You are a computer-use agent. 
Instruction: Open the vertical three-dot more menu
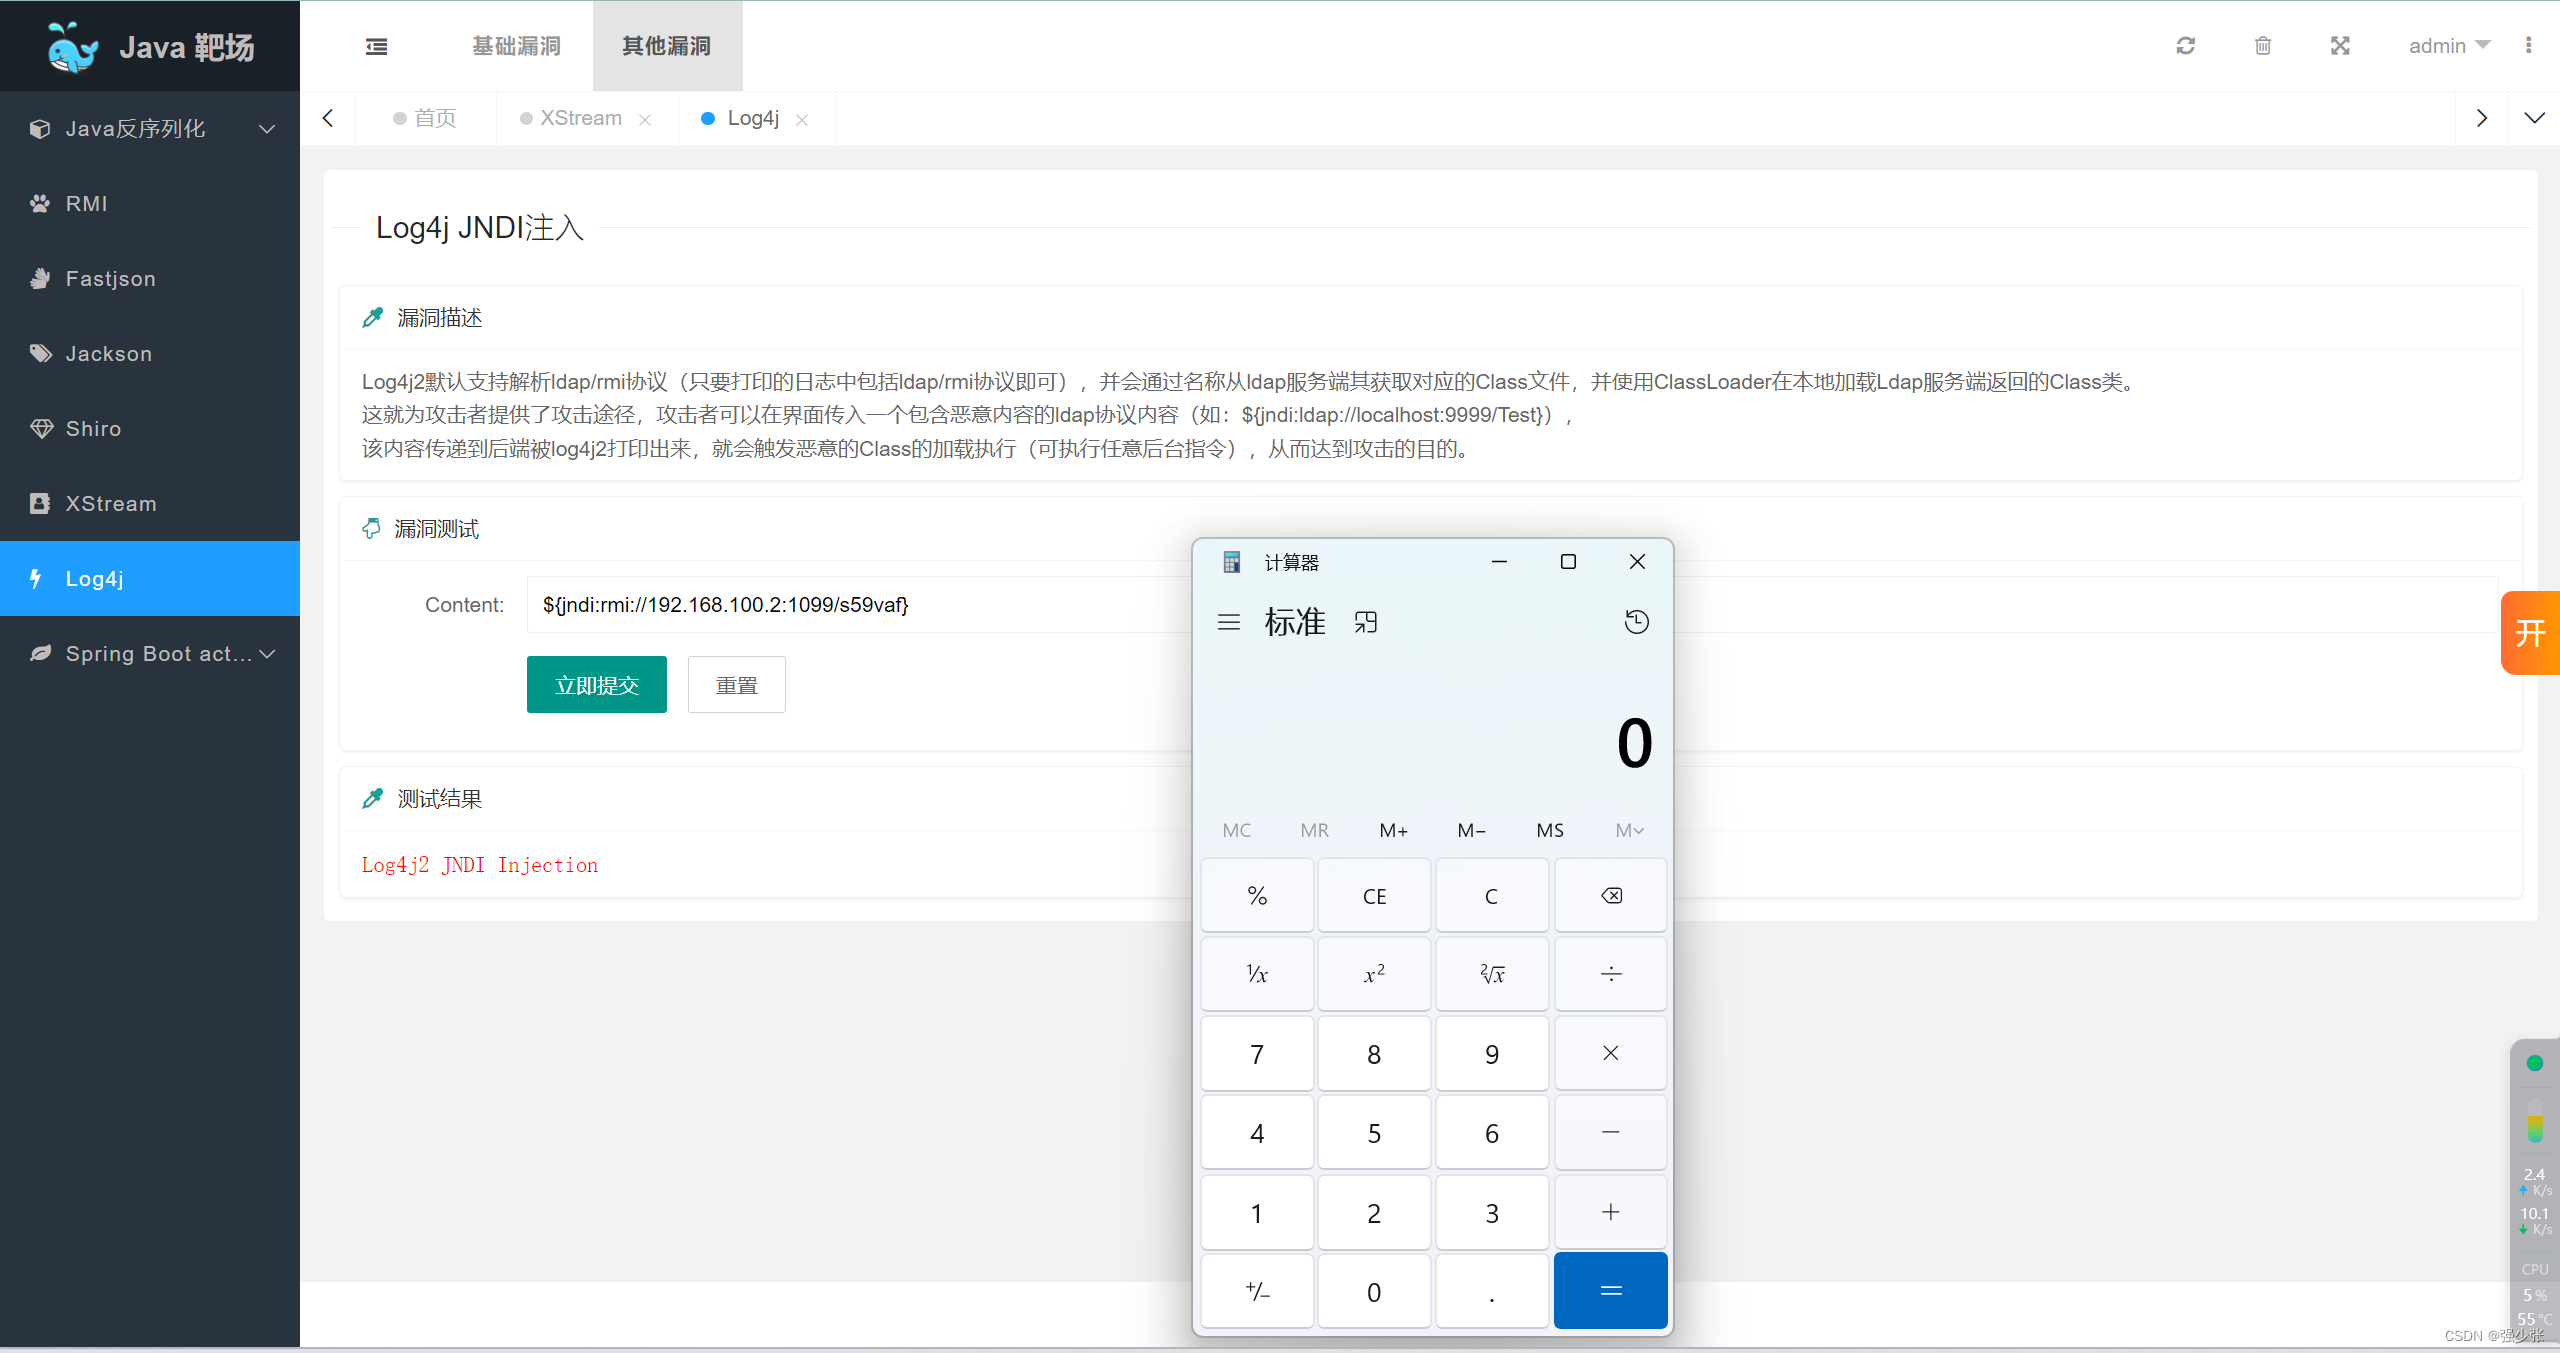(x=2528, y=46)
